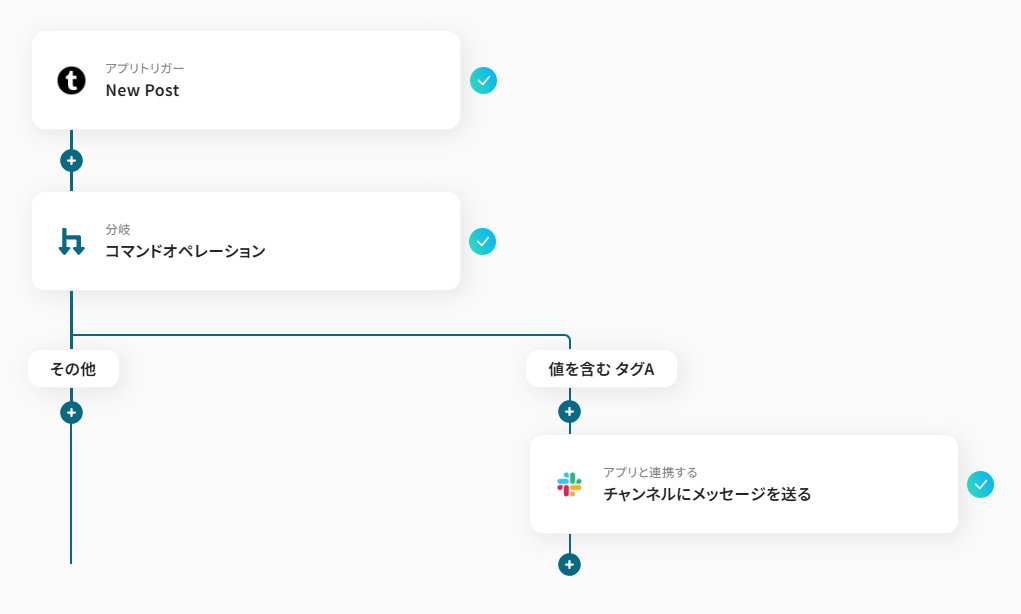Open the チャンネルにメッセージを送る action
This screenshot has height=614, width=1021.
(x=707, y=494)
